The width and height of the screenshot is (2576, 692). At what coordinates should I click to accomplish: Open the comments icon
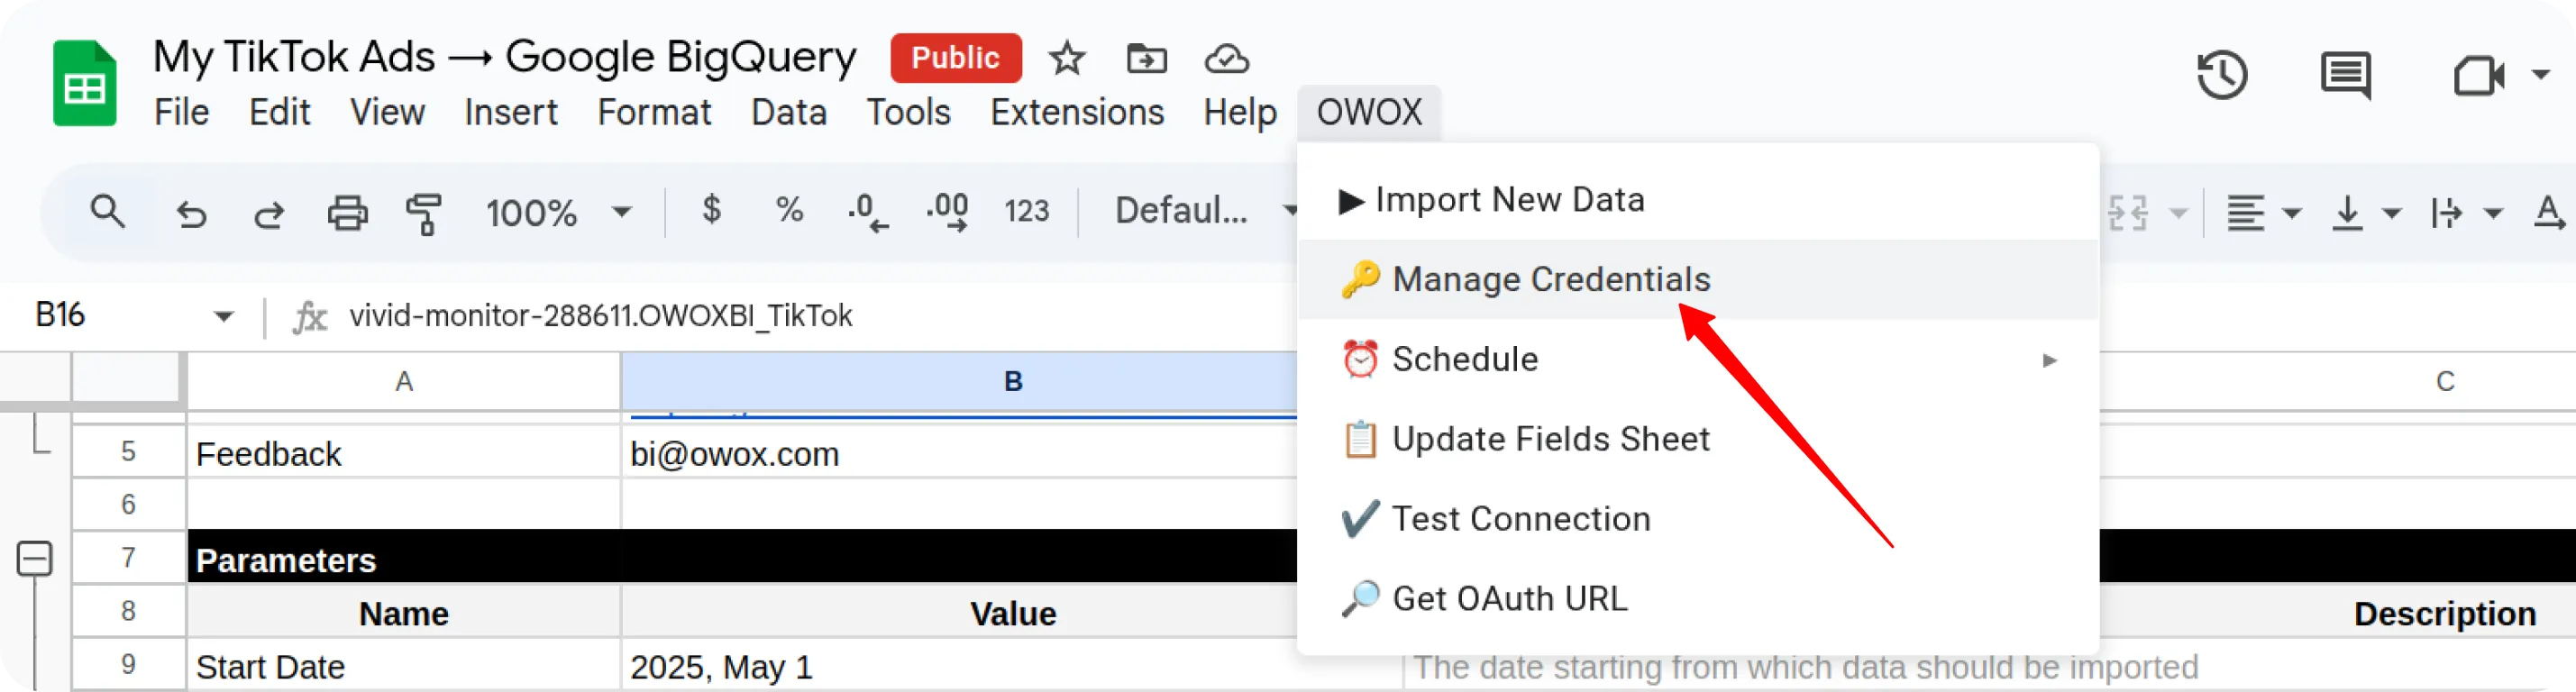coord(2345,75)
